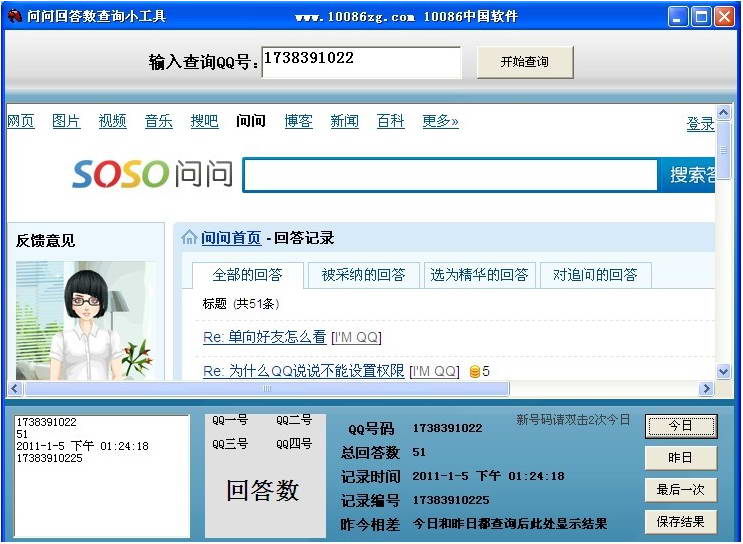Click the 记录编号 value 17383910225
Viewport: 743px width, 544px height.
(x=451, y=500)
